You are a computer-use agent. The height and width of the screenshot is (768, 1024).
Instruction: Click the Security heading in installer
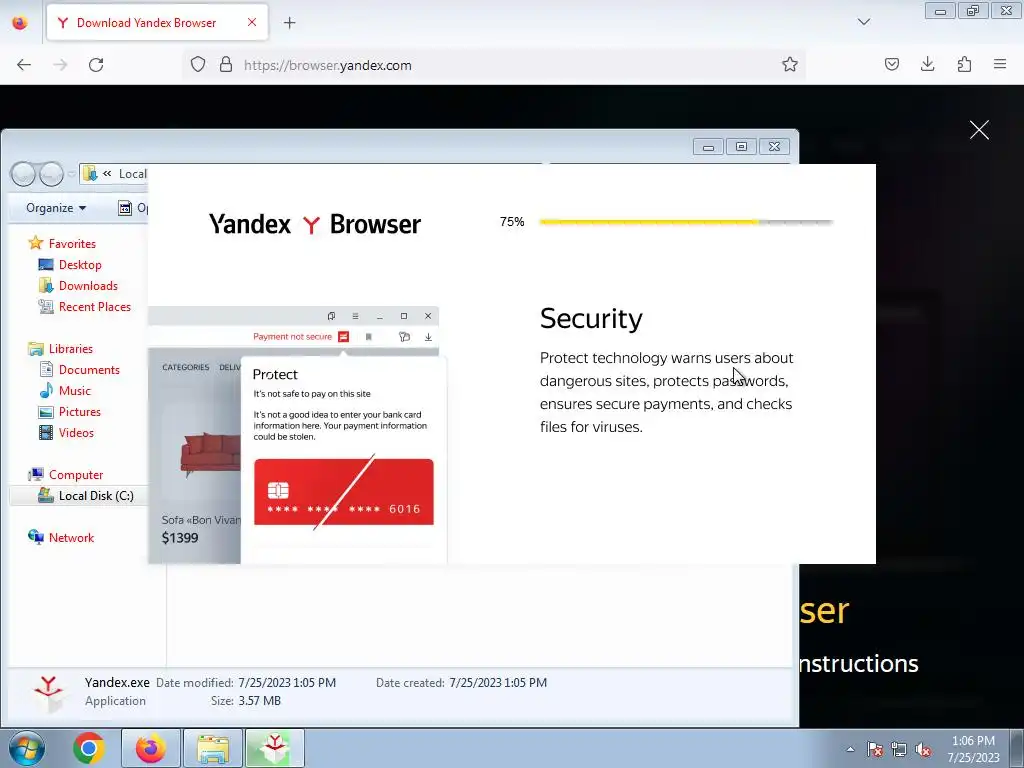click(x=591, y=319)
